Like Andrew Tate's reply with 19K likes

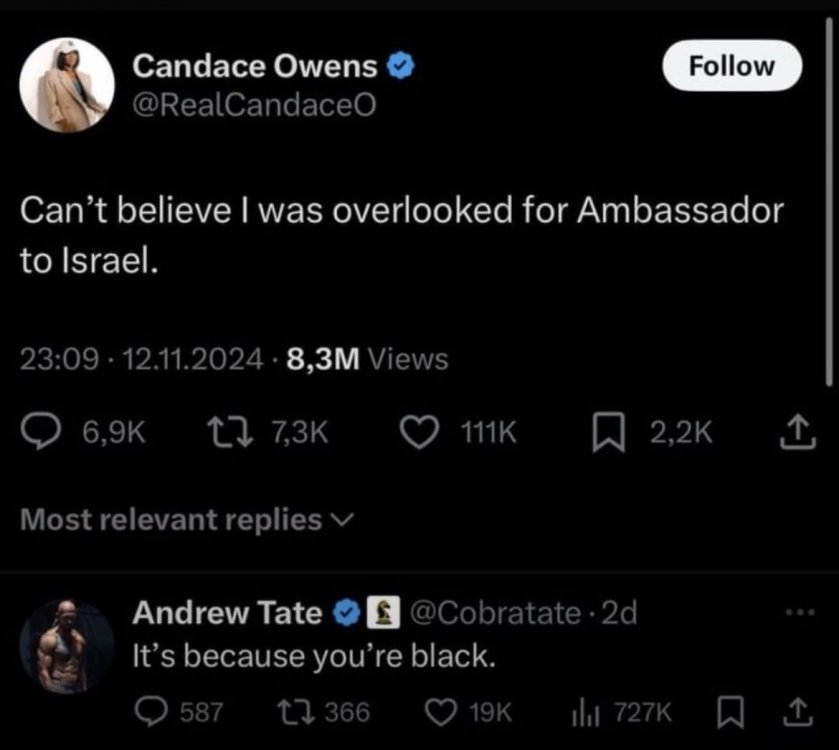tap(440, 713)
